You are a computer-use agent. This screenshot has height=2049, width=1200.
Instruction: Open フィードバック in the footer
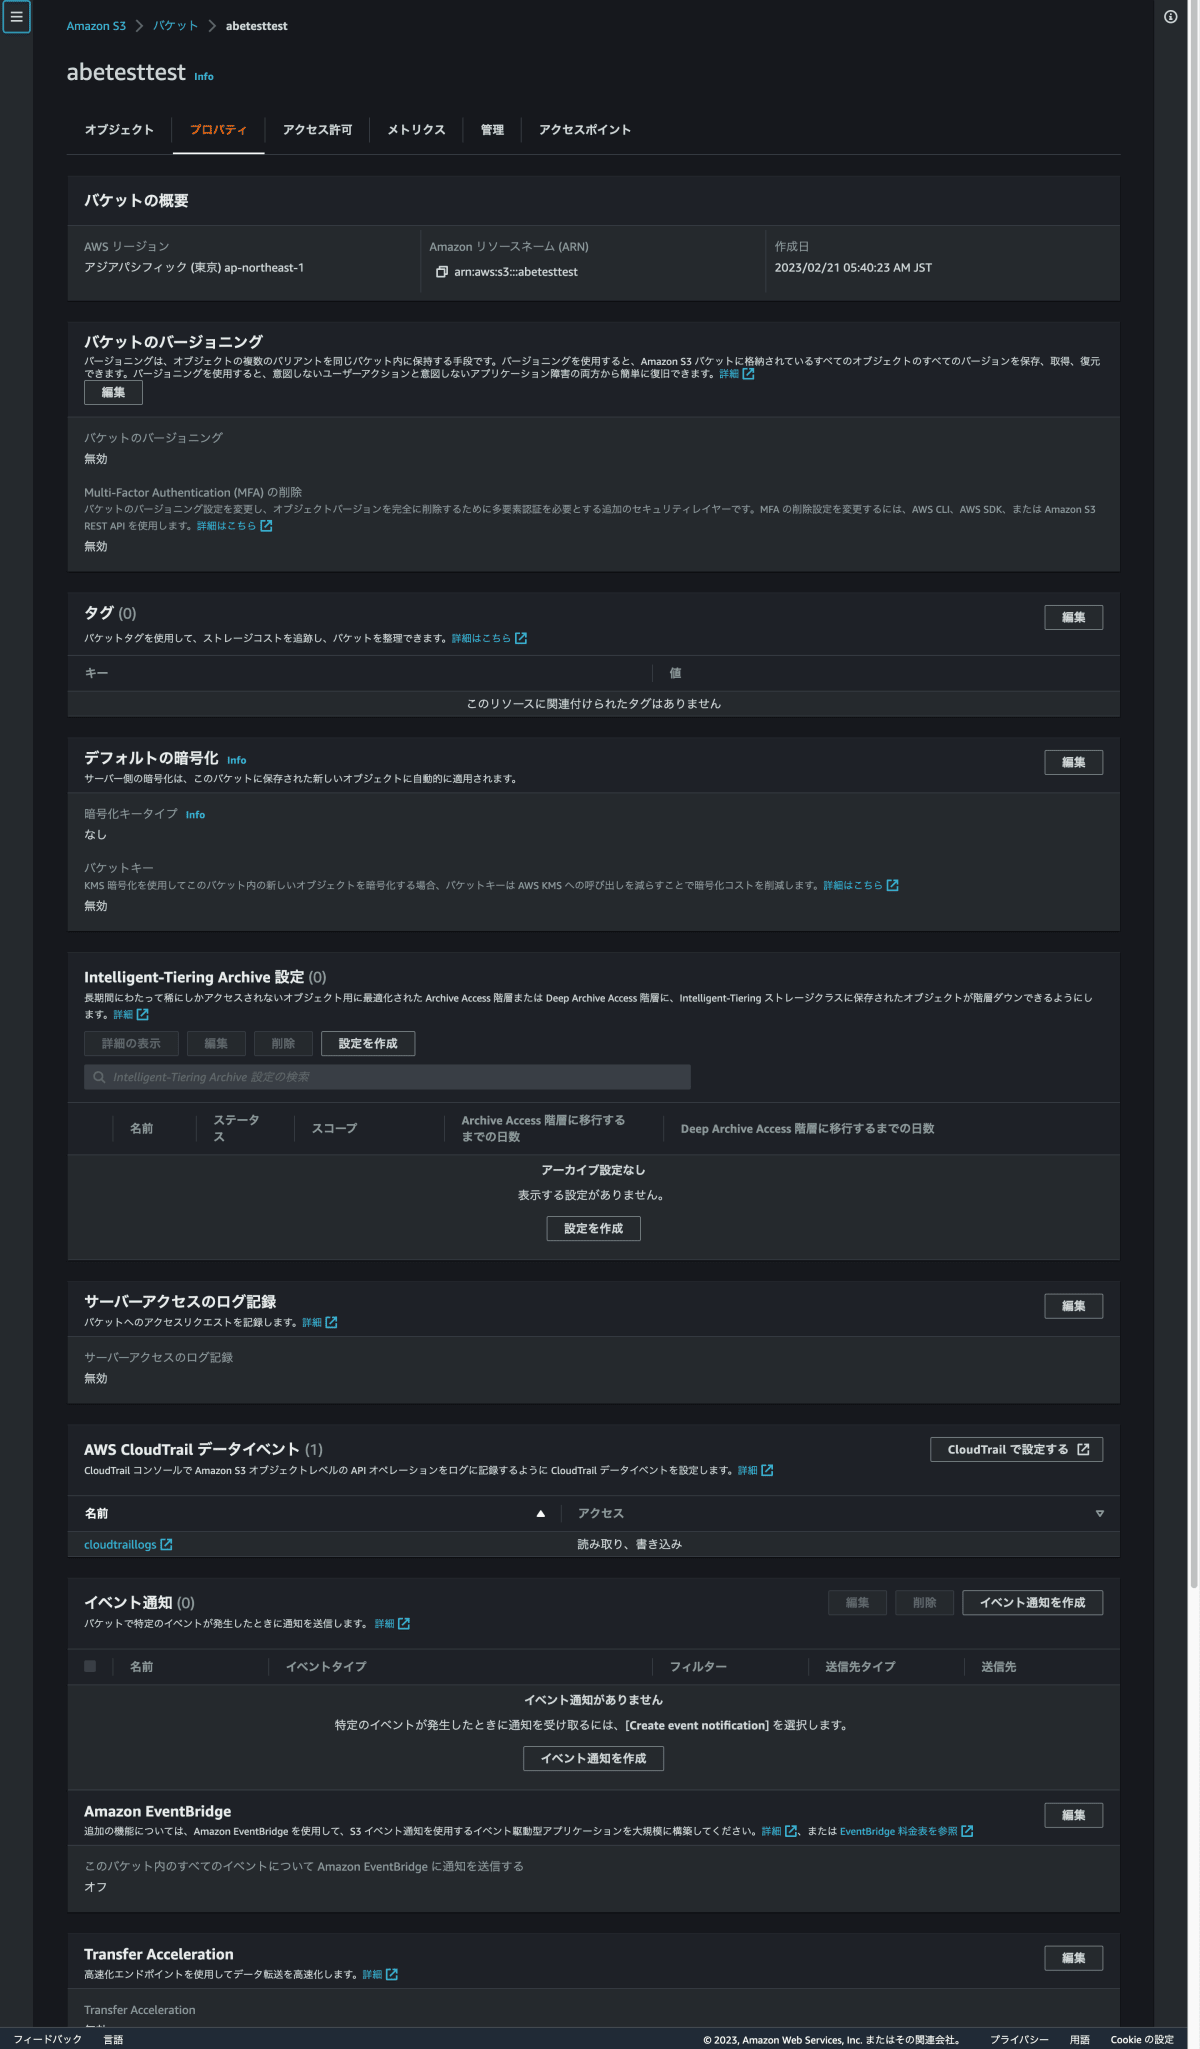click(x=48, y=2039)
